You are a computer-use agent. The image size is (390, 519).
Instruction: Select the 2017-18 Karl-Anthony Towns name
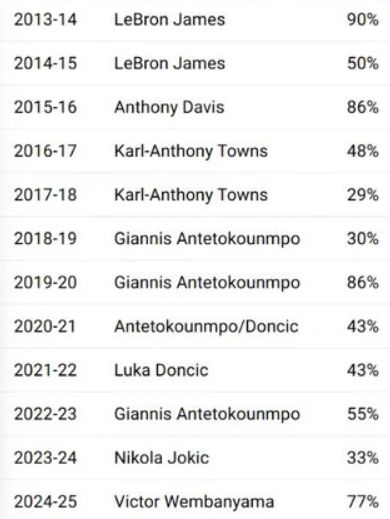point(191,195)
